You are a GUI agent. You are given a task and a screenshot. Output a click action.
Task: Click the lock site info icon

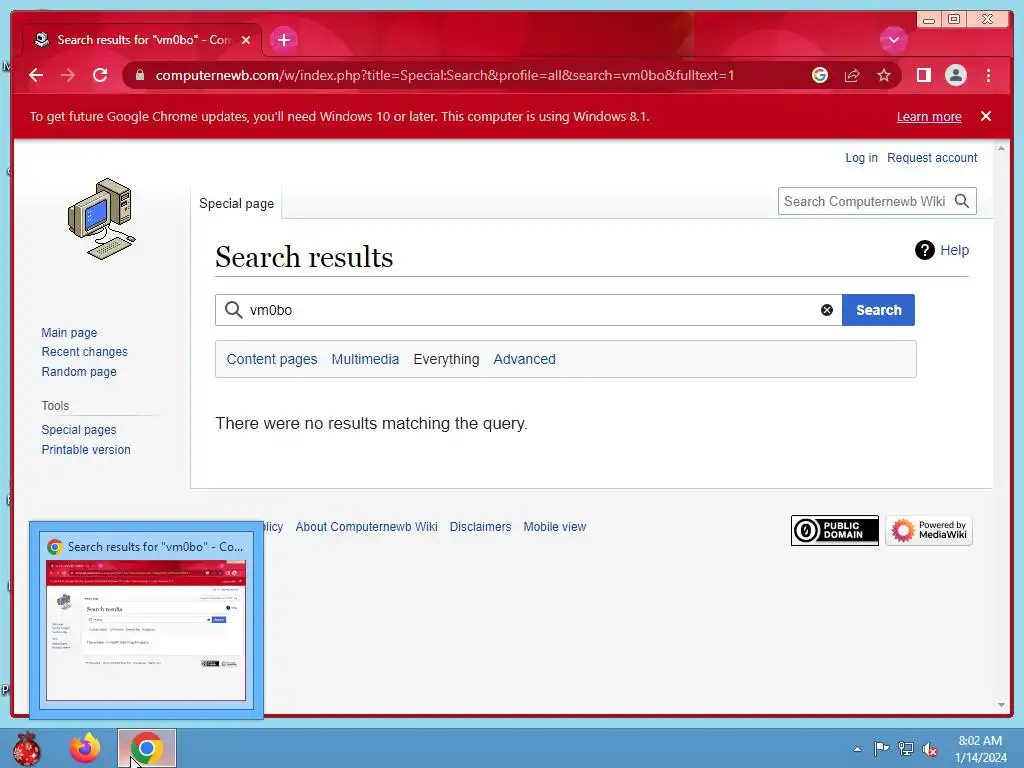[x=139, y=75]
